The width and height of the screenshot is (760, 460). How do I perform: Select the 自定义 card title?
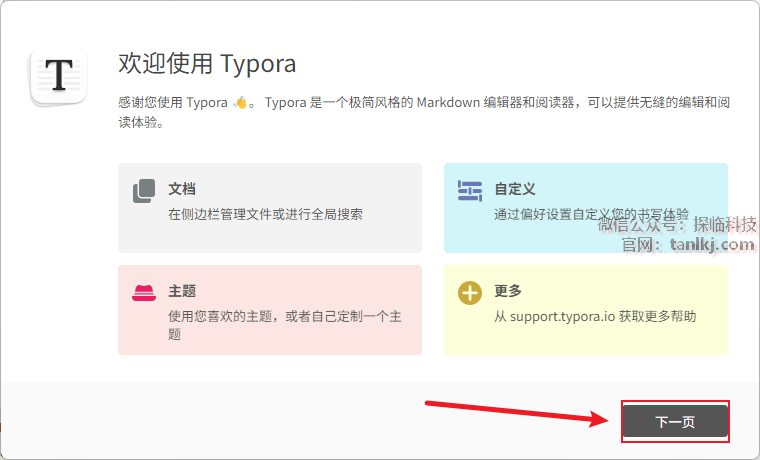point(515,188)
